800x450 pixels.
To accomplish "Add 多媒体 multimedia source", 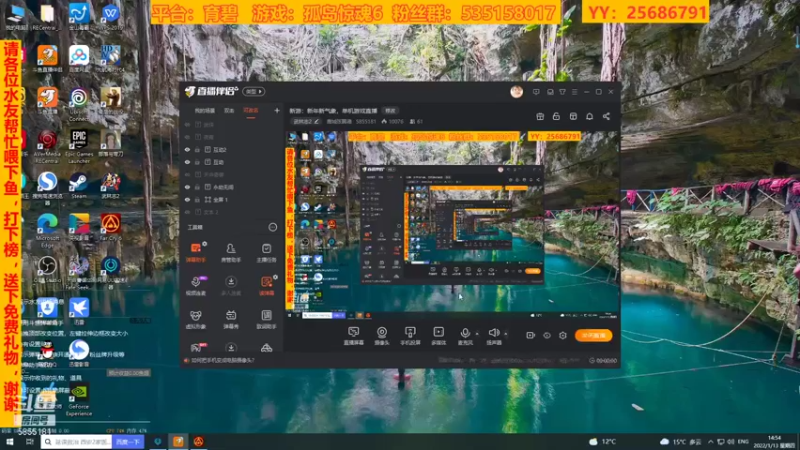I will coord(438,336).
